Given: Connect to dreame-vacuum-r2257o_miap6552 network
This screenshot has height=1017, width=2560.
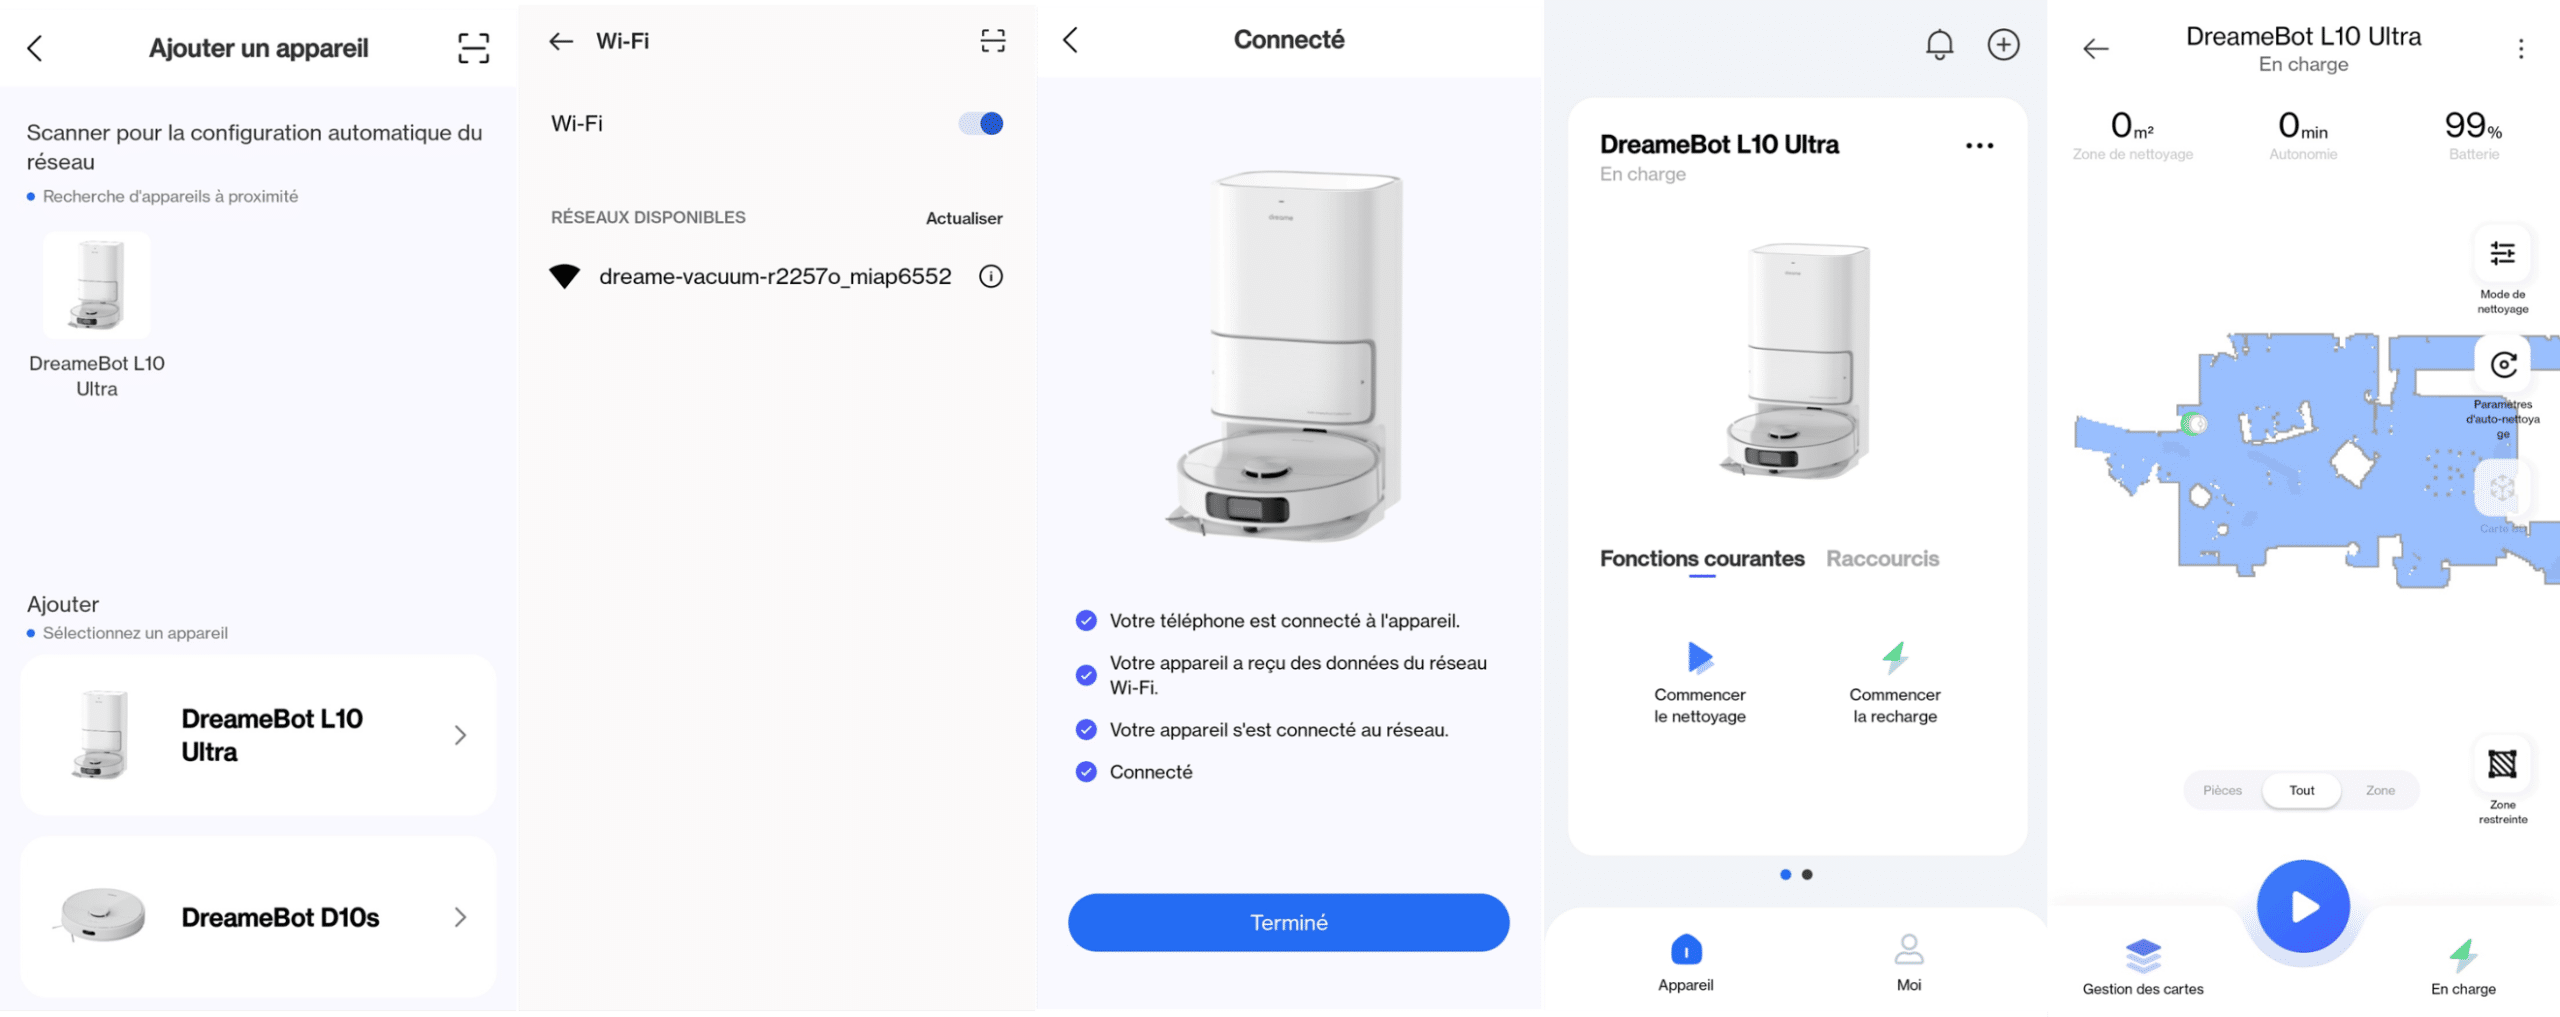Looking at the screenshot, I should [x=775, y=276].
